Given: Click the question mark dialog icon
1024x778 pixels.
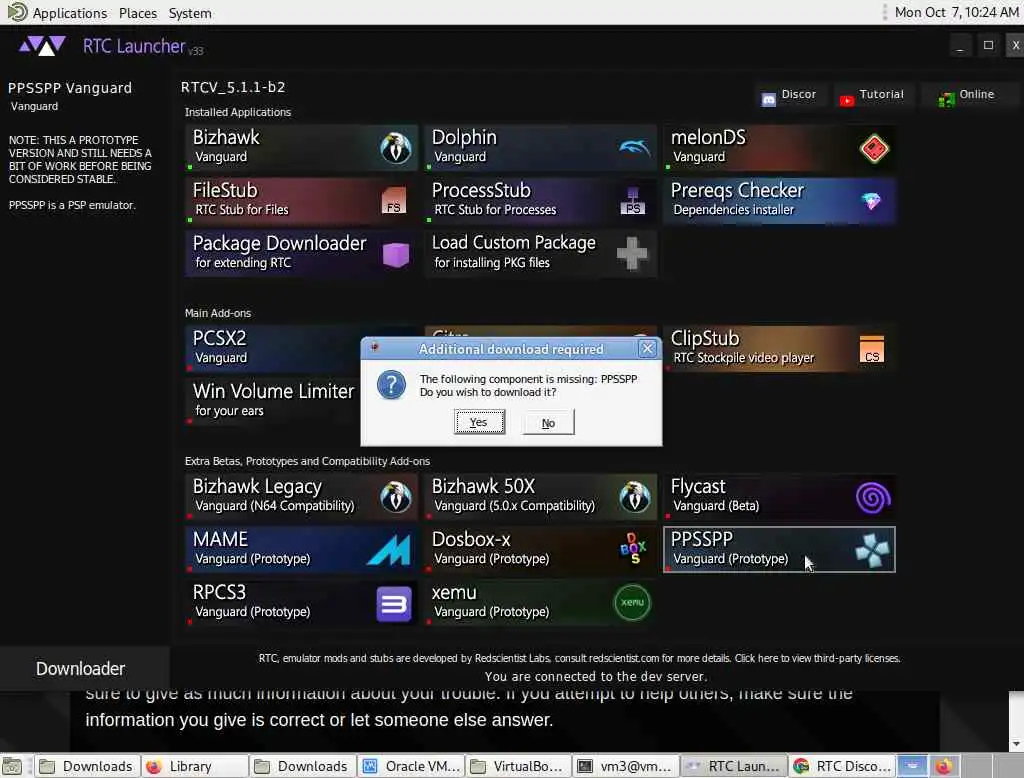Looking at the screenshot, I should point(391,385).
